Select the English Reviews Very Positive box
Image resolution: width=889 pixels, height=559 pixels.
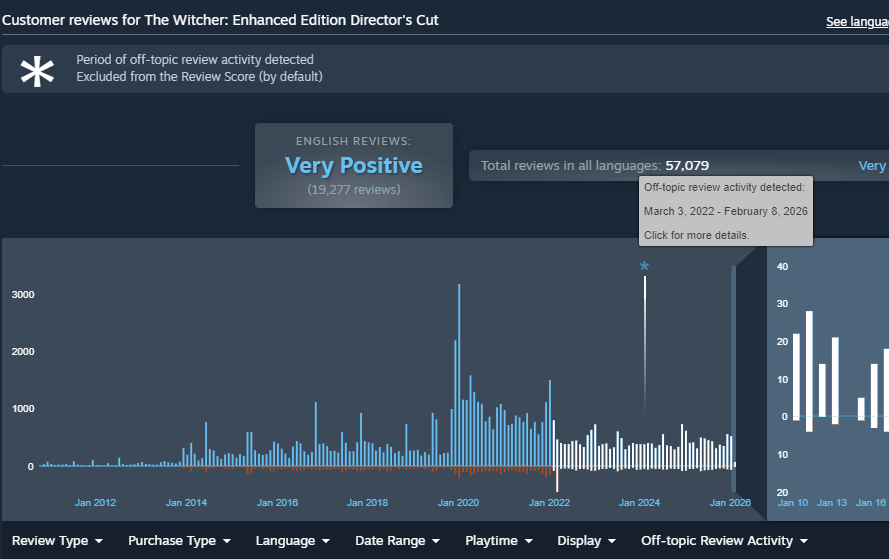(354, 166)
